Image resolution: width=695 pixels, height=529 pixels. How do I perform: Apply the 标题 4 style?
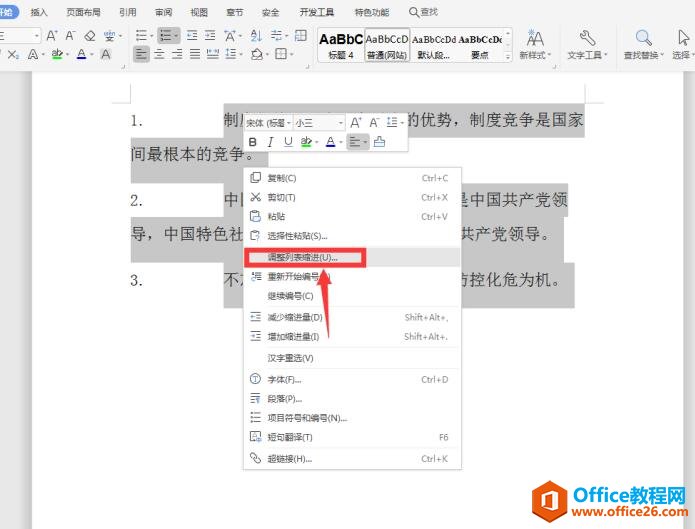(341, 45)
